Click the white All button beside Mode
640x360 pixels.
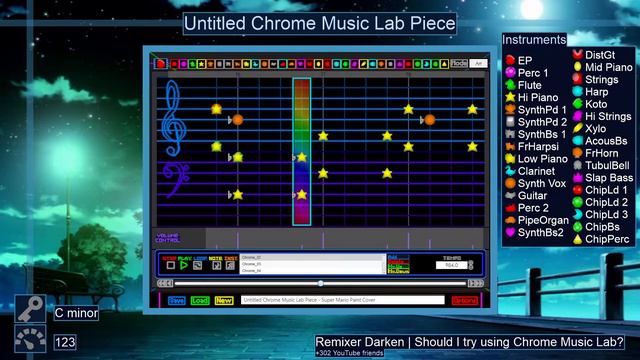click(x=478, y=64)
